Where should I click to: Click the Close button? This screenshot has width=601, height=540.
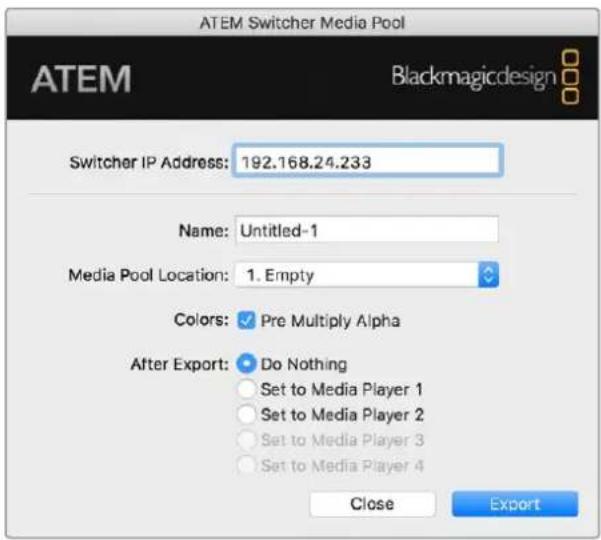tap(372, 504)
